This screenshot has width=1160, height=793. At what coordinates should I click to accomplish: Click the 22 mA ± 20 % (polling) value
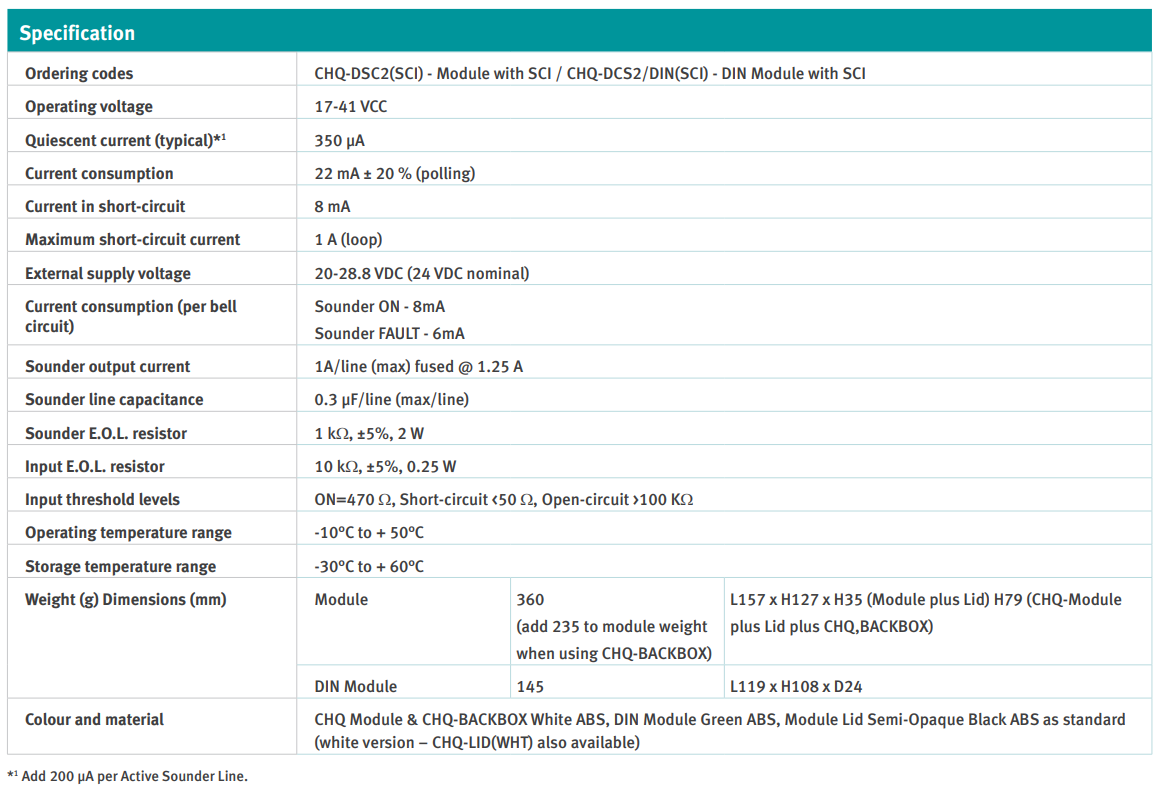click(394, 173)
